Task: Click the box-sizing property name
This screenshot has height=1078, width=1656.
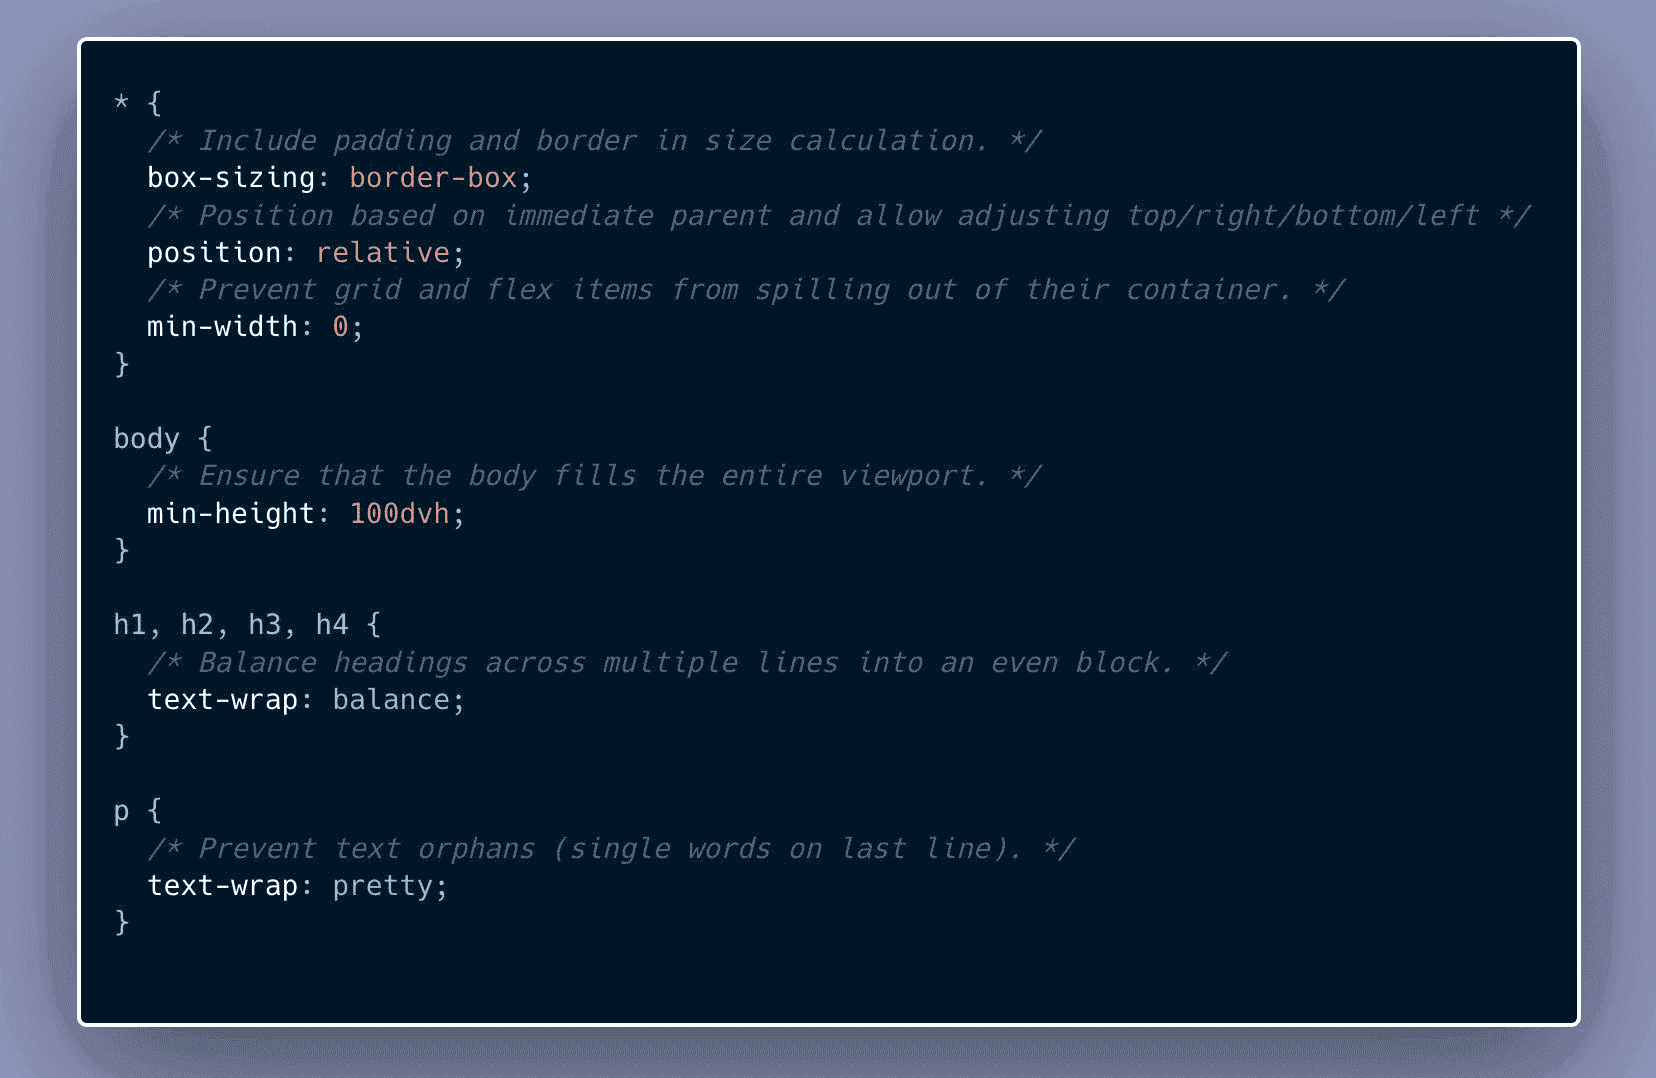Action: [x=230, y=178]
